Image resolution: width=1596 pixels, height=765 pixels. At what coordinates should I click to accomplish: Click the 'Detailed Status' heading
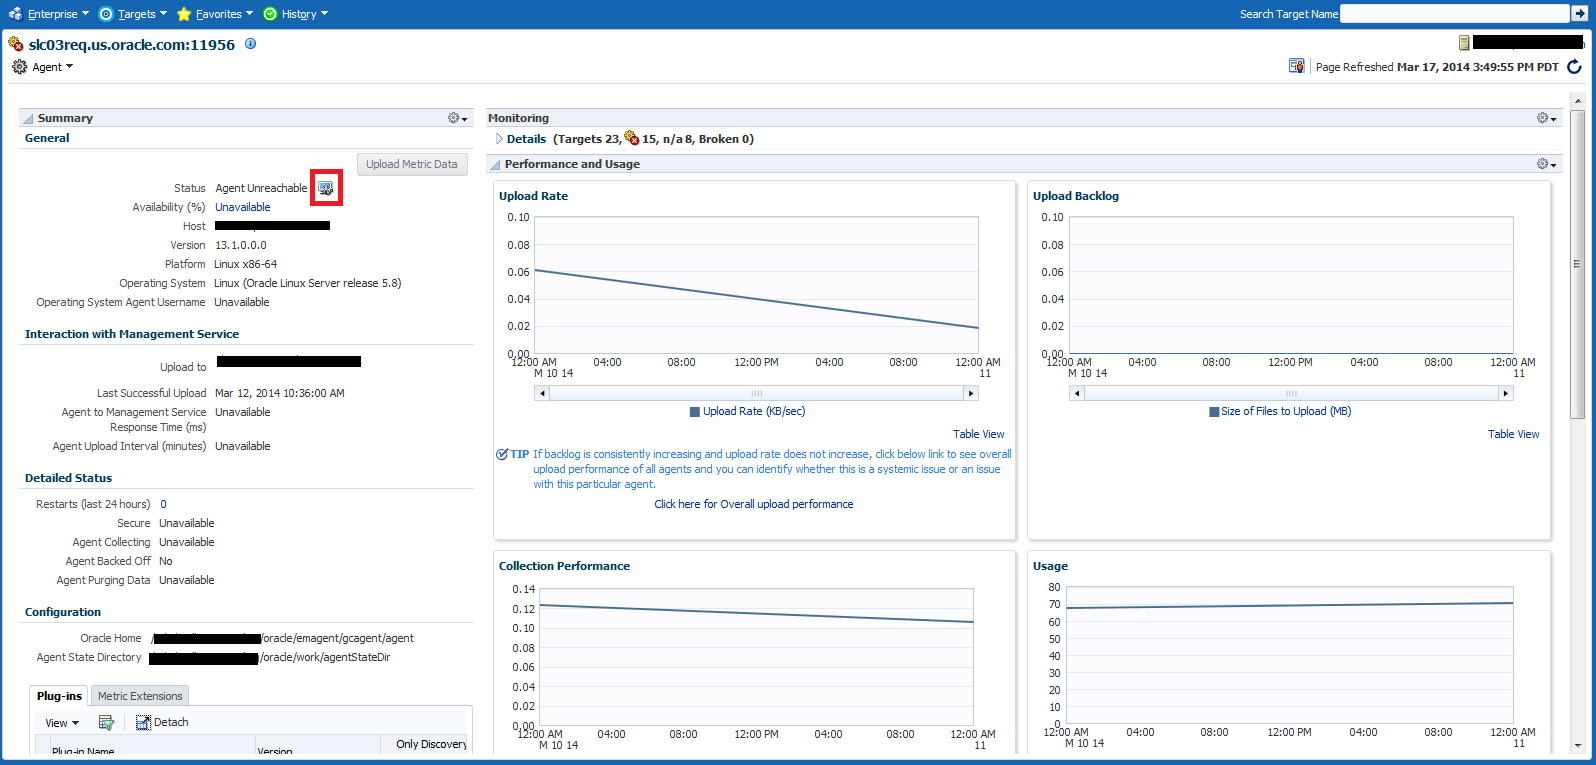coord(68,478)
